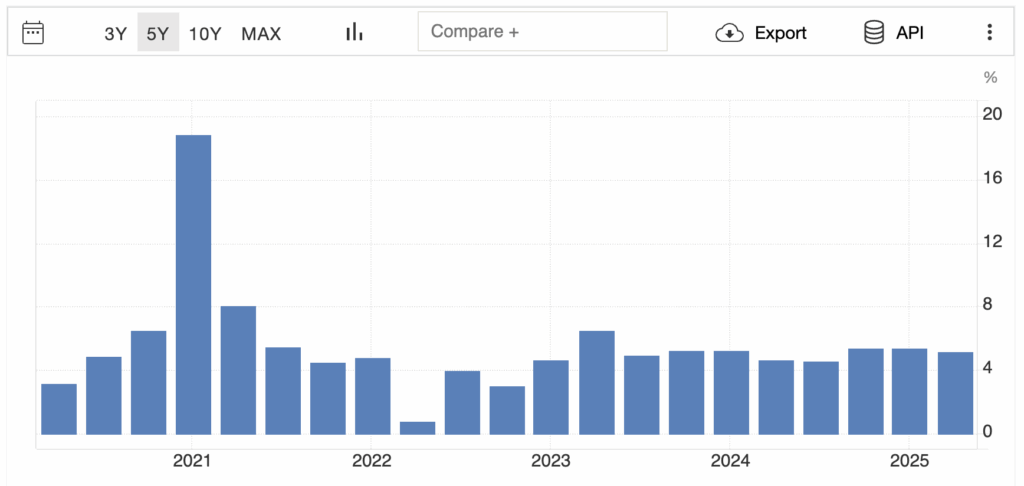Click the last bar on the right
Screen dimensions: 1024x486
tap(955, 393)
